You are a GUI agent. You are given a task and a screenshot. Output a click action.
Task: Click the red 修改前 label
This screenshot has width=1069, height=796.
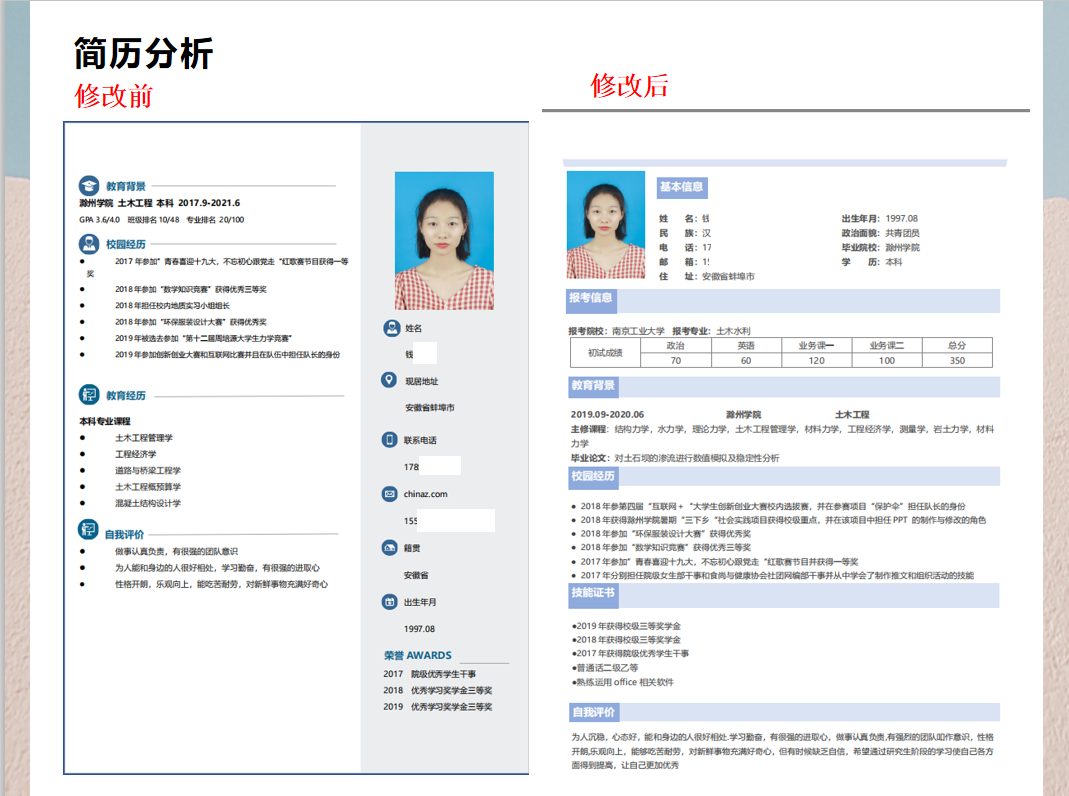click(114, 96)
